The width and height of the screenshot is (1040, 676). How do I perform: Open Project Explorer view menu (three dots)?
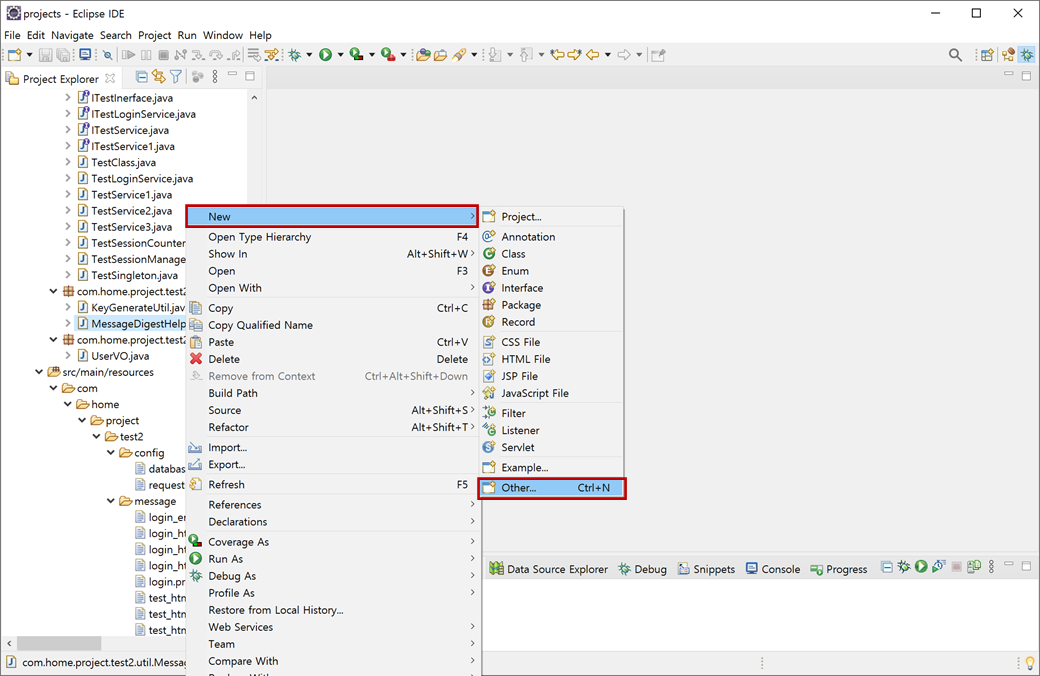tap(214, 77)
